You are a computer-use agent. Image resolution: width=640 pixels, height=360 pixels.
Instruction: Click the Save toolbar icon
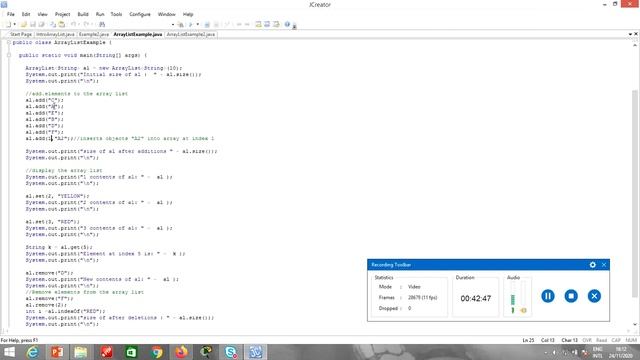pos(33,24)
